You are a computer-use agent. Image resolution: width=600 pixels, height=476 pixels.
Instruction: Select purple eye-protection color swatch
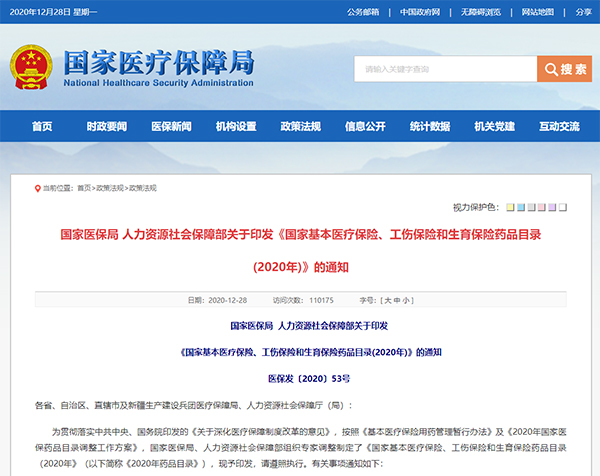click(552, 207)
